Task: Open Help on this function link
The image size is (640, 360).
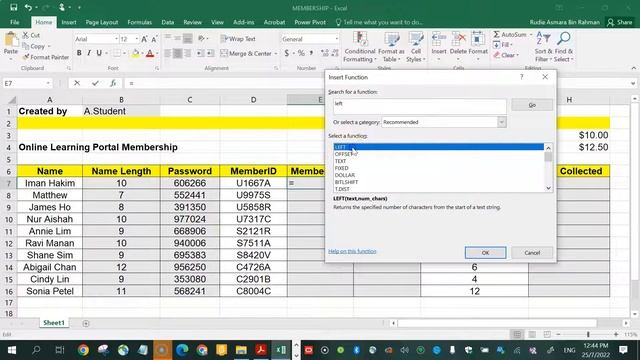Action: click(x=352, y=251)
